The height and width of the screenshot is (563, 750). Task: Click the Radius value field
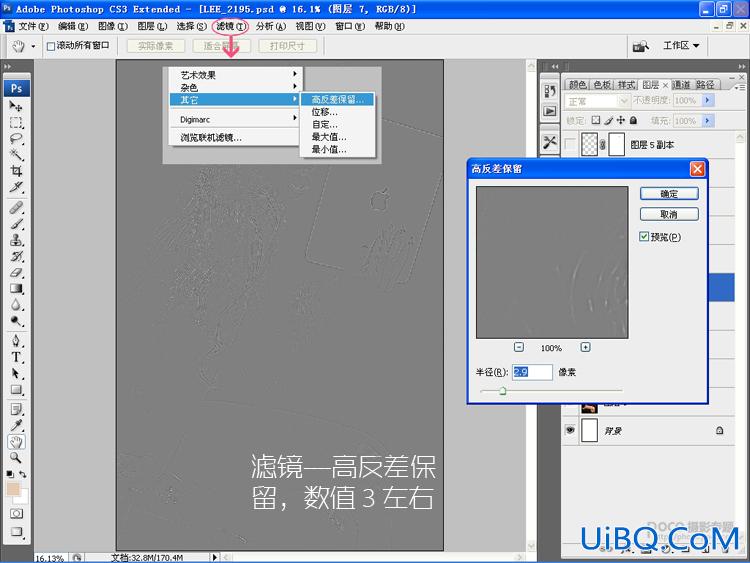532,372
